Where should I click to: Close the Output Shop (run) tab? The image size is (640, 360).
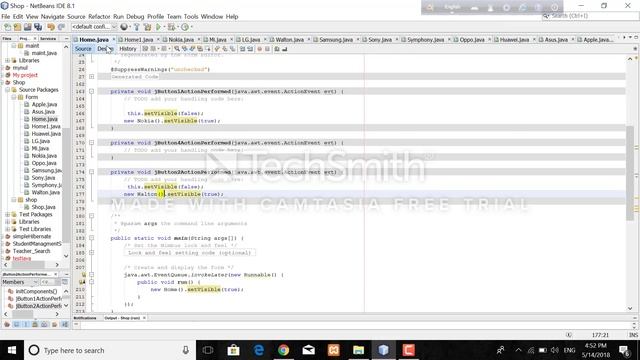(x=144, y=318)
